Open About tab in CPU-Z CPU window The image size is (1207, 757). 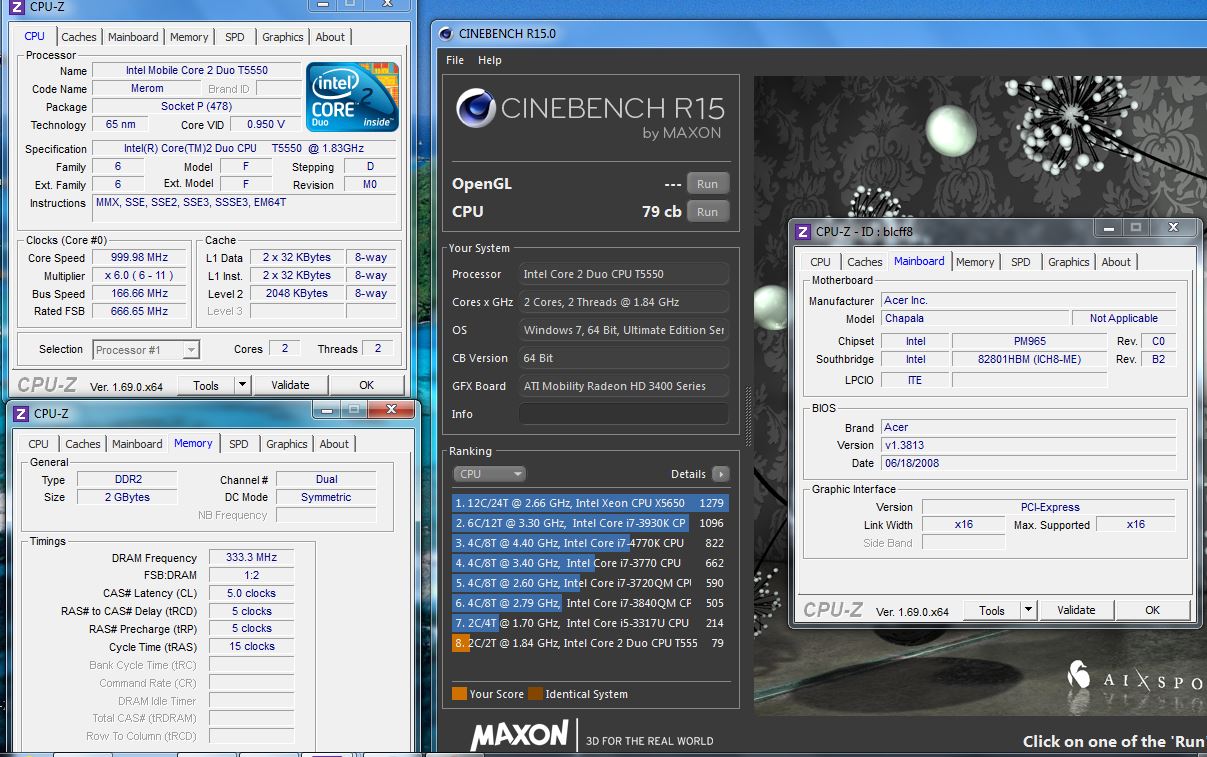330,37
